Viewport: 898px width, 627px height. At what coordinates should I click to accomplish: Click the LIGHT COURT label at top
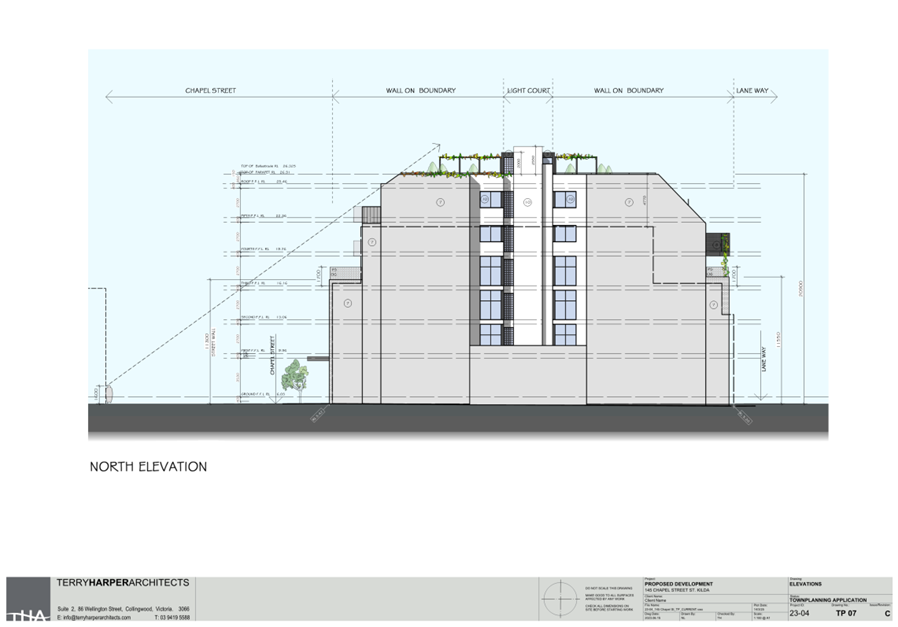click(x=529, y=91)
